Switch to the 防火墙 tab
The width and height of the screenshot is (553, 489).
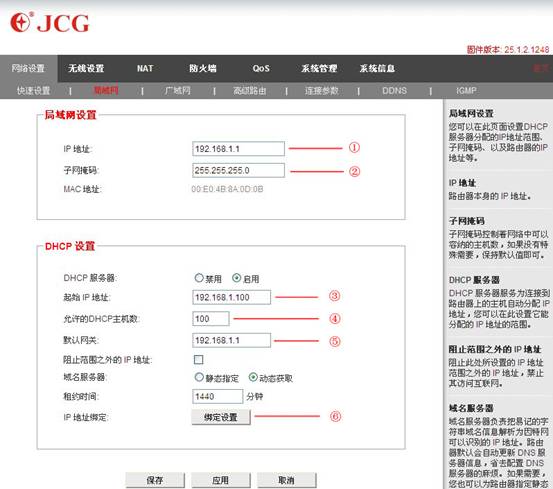point(203,68)
